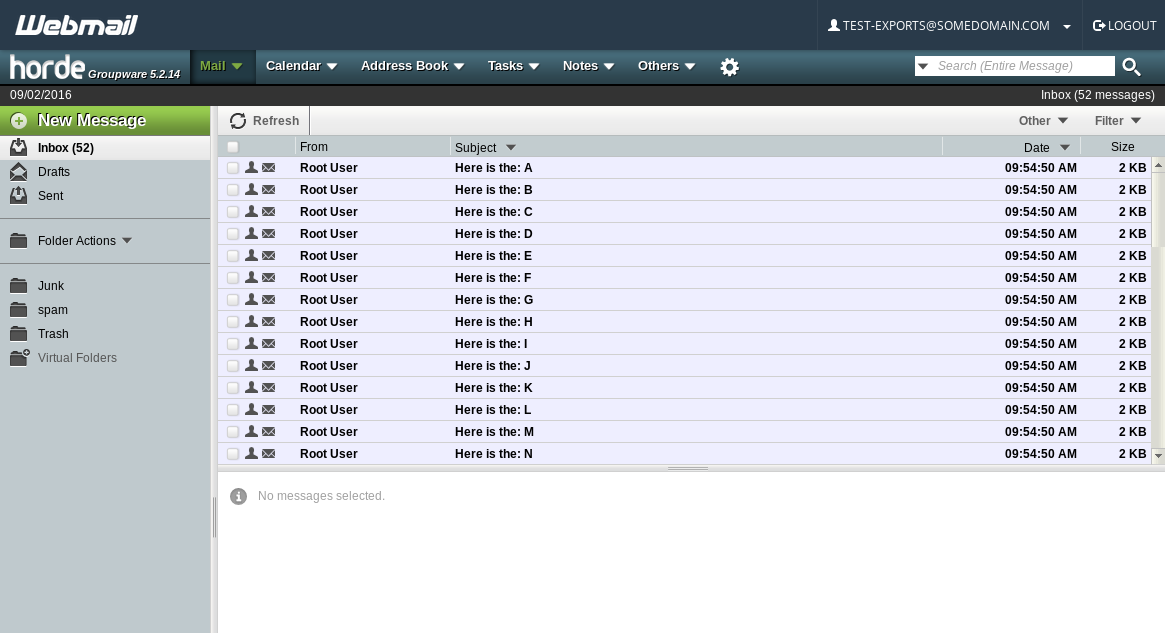Click the green plus New Message icon
The height and width of the screenshot is (633, 1165).
(19, 120)
